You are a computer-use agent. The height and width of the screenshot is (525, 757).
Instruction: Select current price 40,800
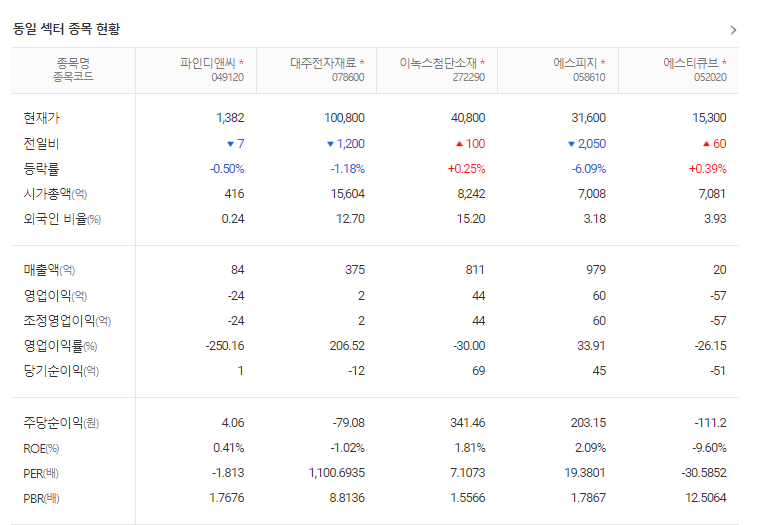pos(468,118)
